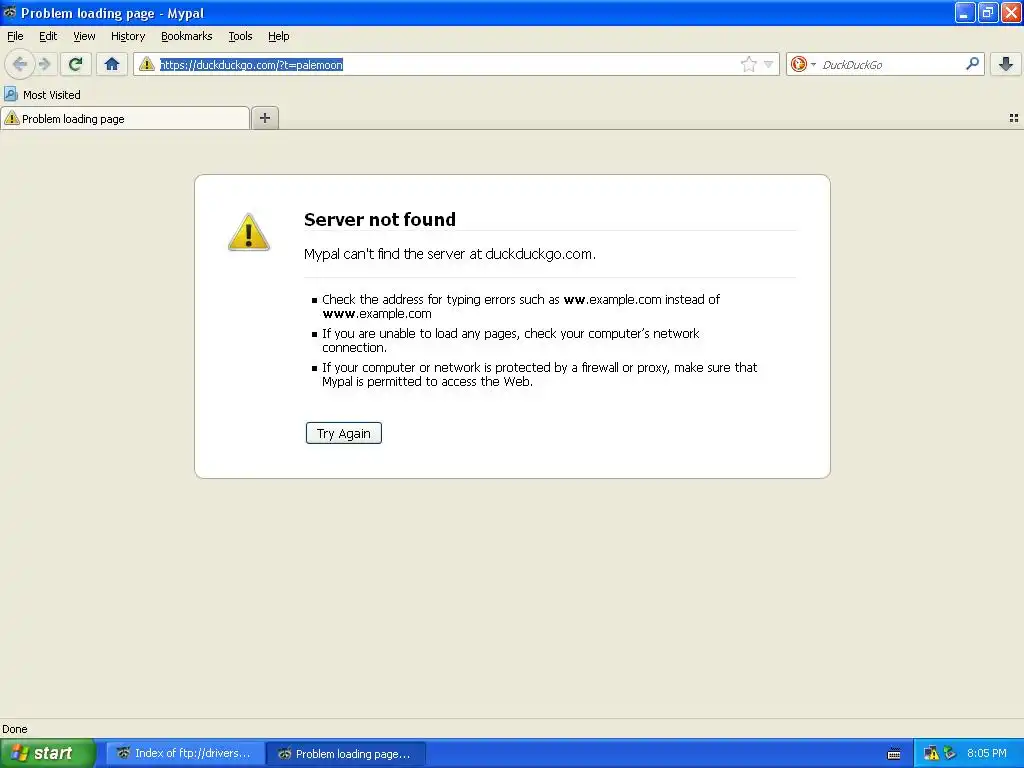1024x768 pixels.
Task: Click the network warning tray icon
Action: 931,754
